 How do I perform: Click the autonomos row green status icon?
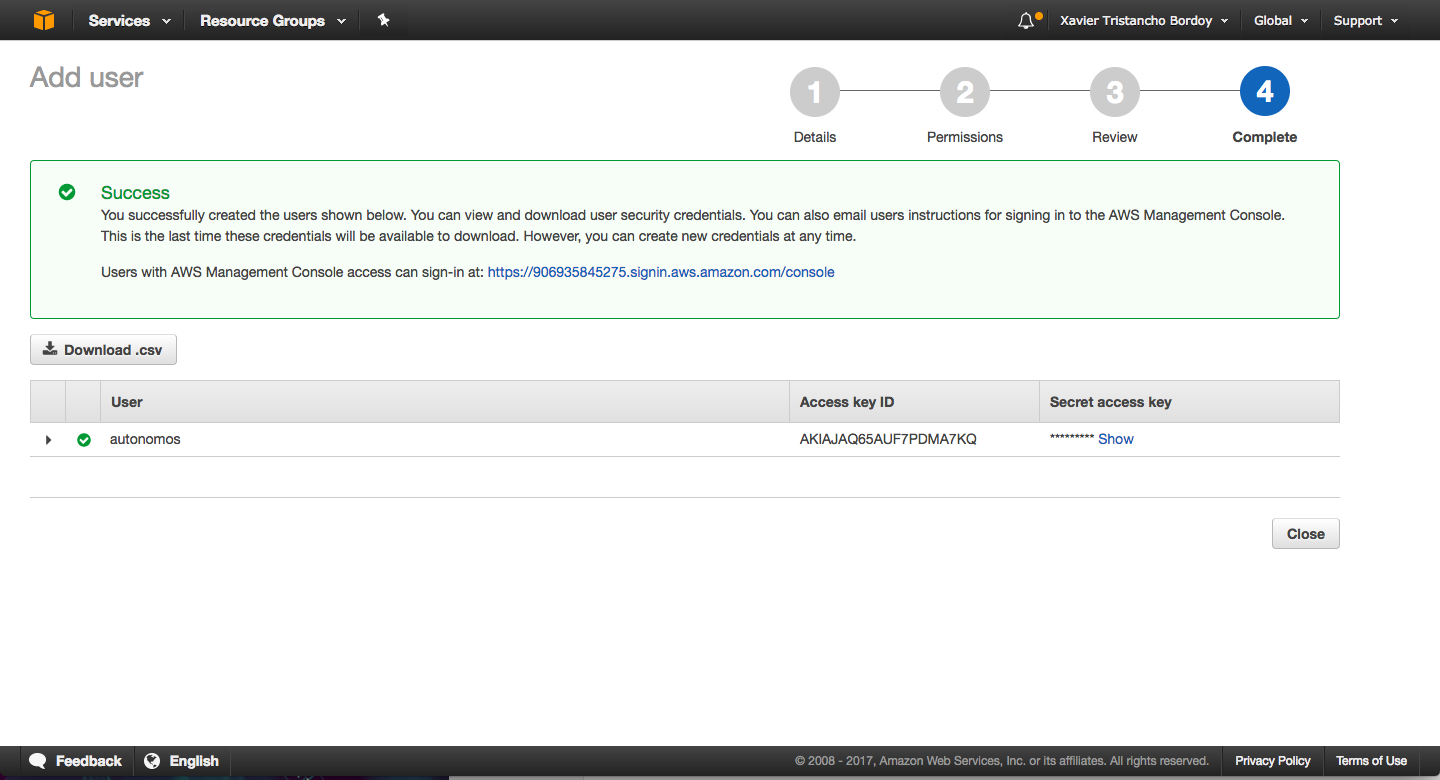click(84, 440)
